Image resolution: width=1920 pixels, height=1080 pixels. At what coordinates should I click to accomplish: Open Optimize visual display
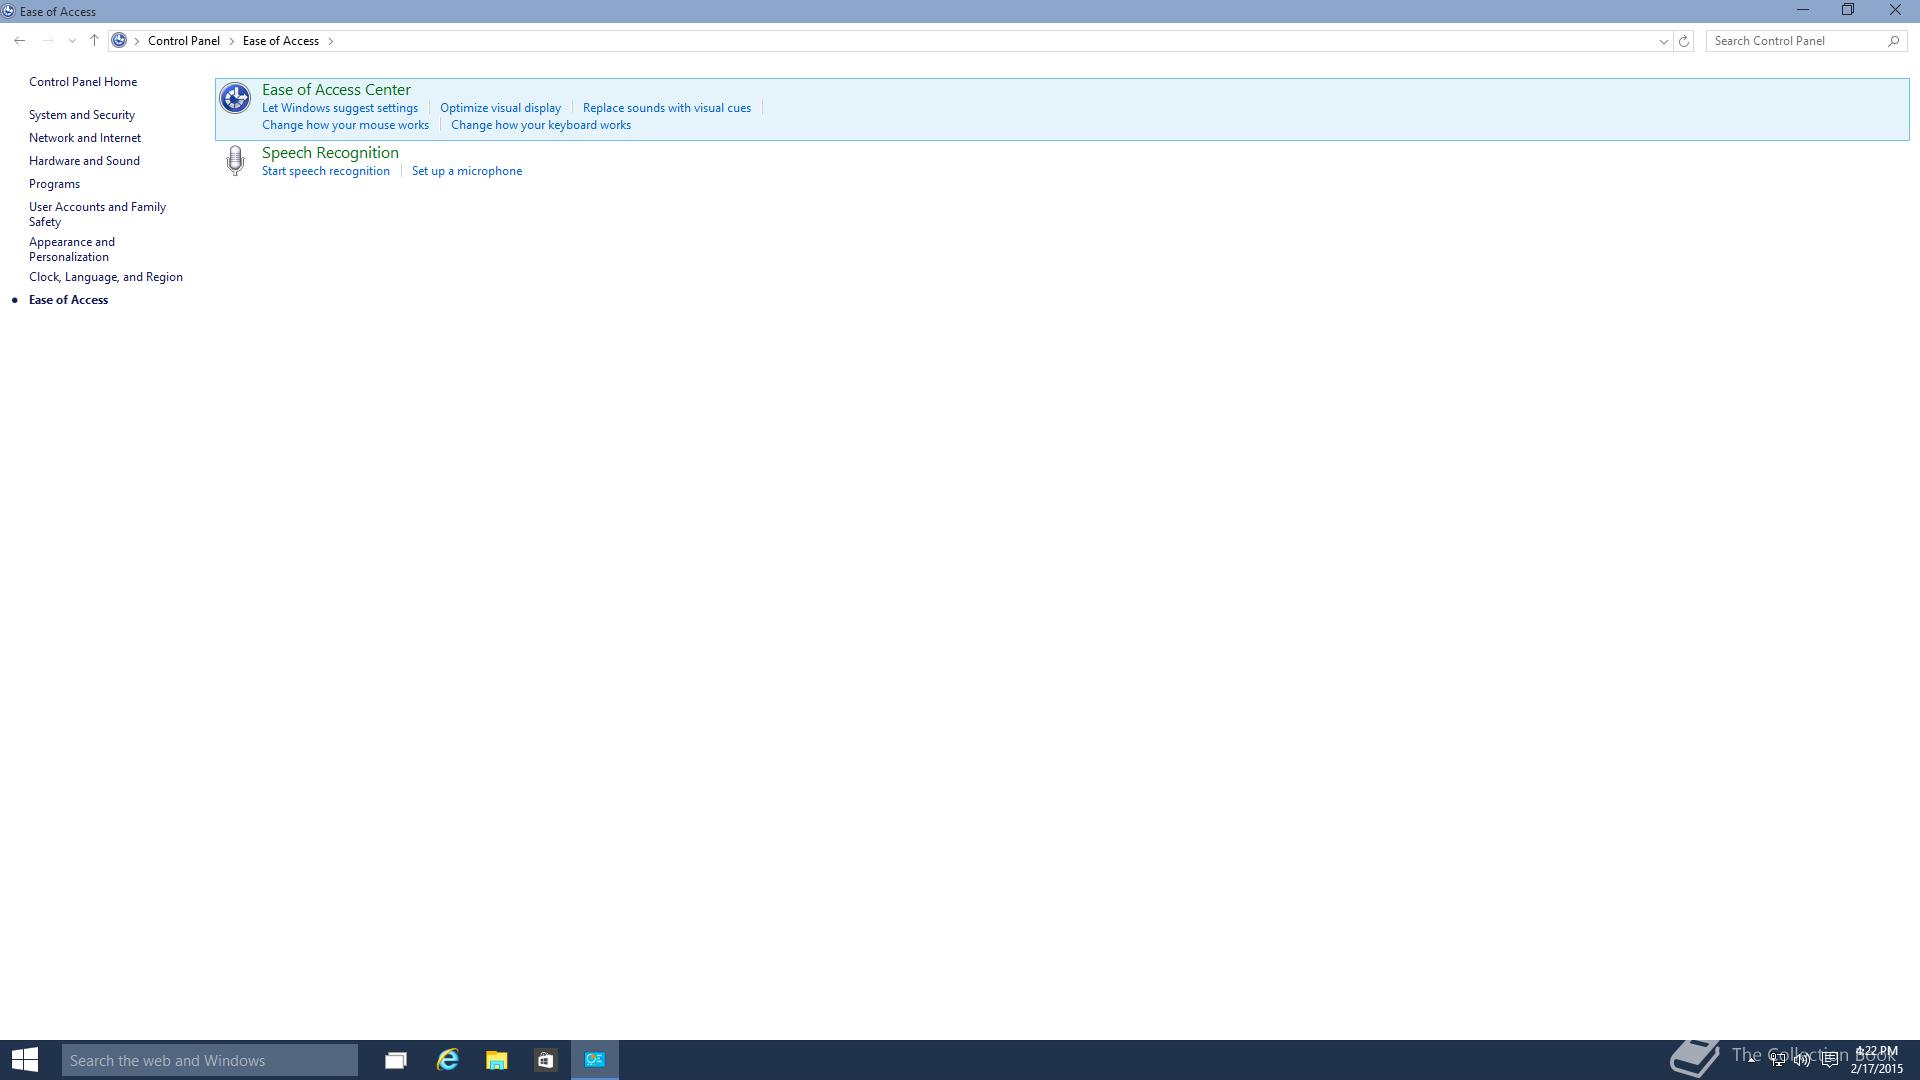(500, 108)
